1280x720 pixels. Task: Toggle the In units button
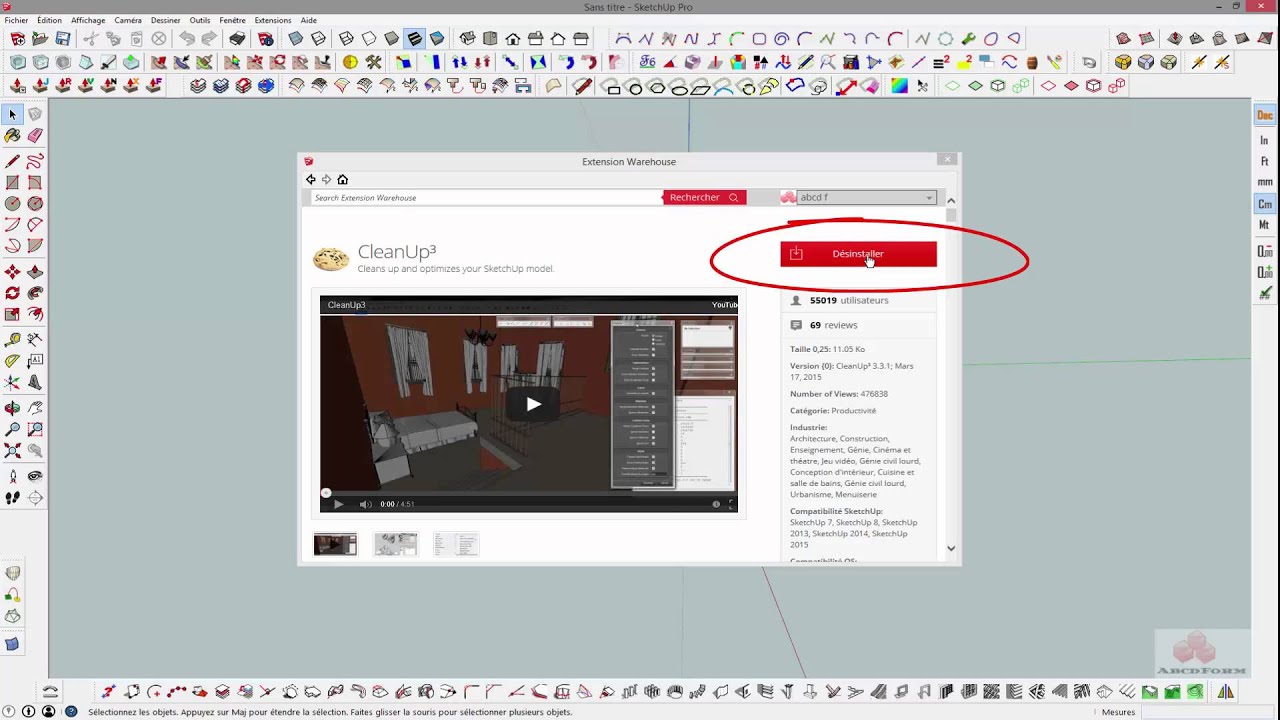[x=1265, y=141]
